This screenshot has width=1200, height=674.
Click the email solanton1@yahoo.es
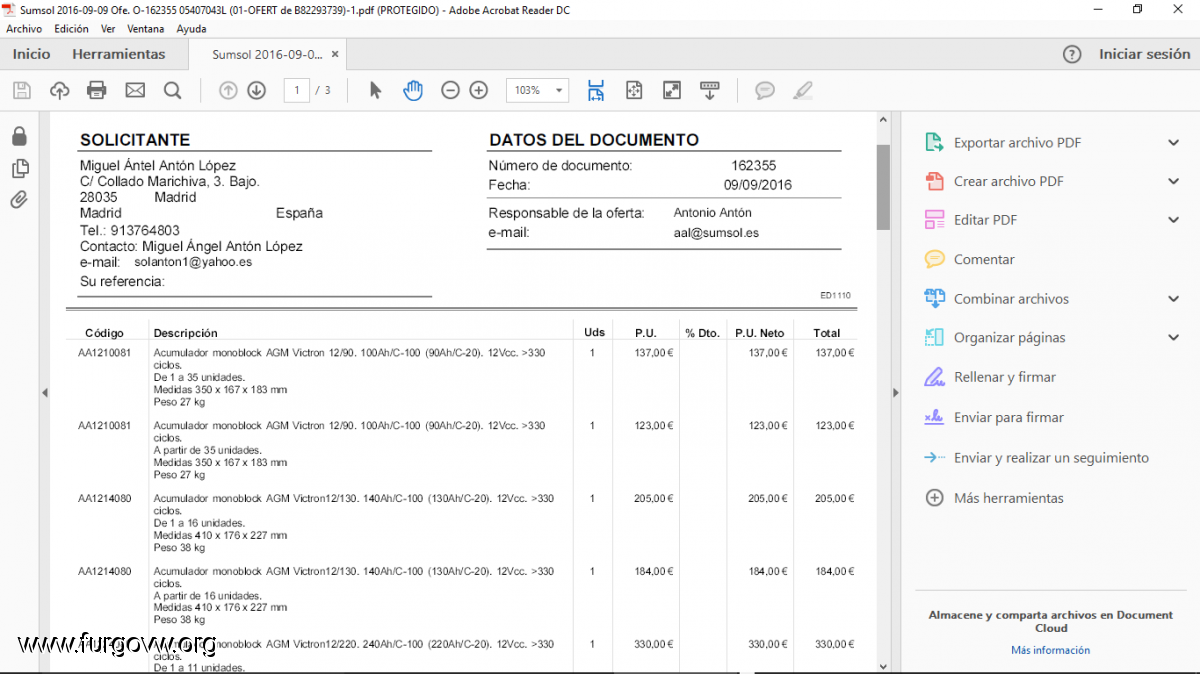click(x=193, y=262)
